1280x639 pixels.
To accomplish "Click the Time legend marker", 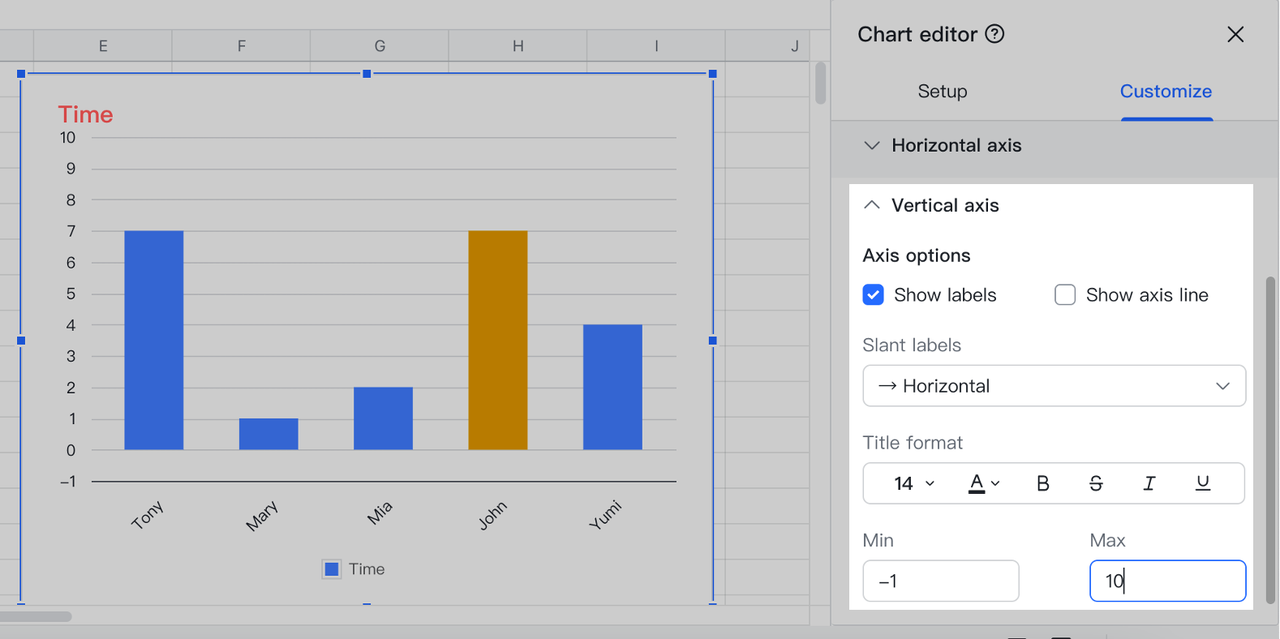I will click(331, 568).
